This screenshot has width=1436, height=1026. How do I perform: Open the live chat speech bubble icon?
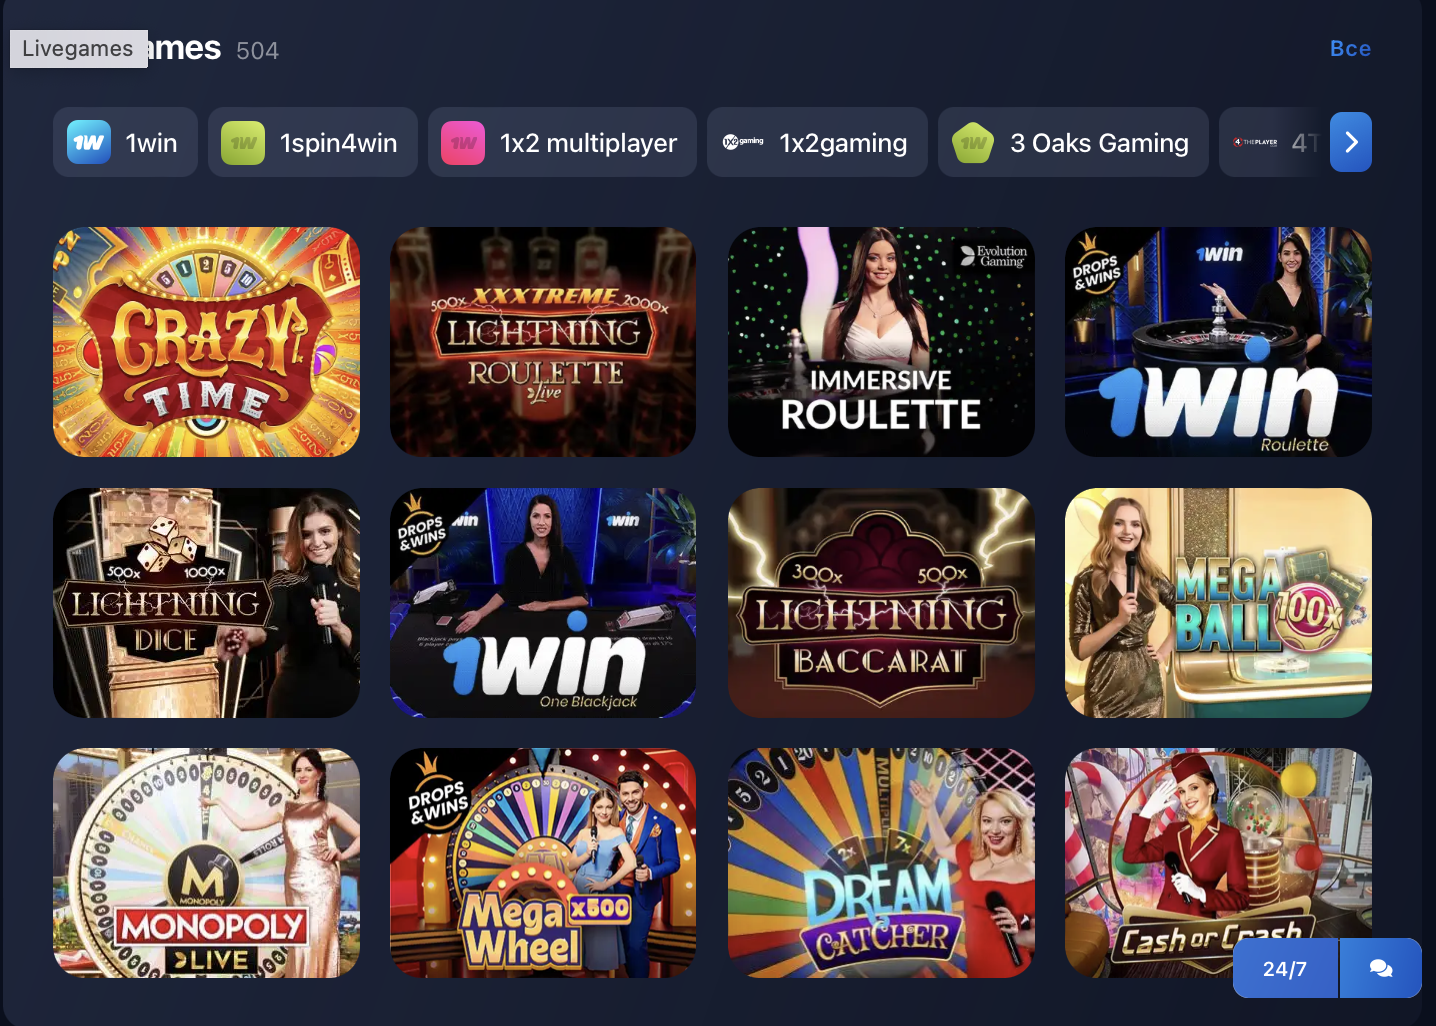click(1380, 968)
